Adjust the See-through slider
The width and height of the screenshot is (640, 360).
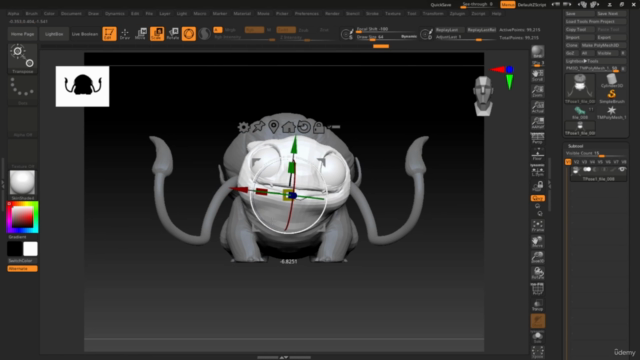(x=478, y=4)
